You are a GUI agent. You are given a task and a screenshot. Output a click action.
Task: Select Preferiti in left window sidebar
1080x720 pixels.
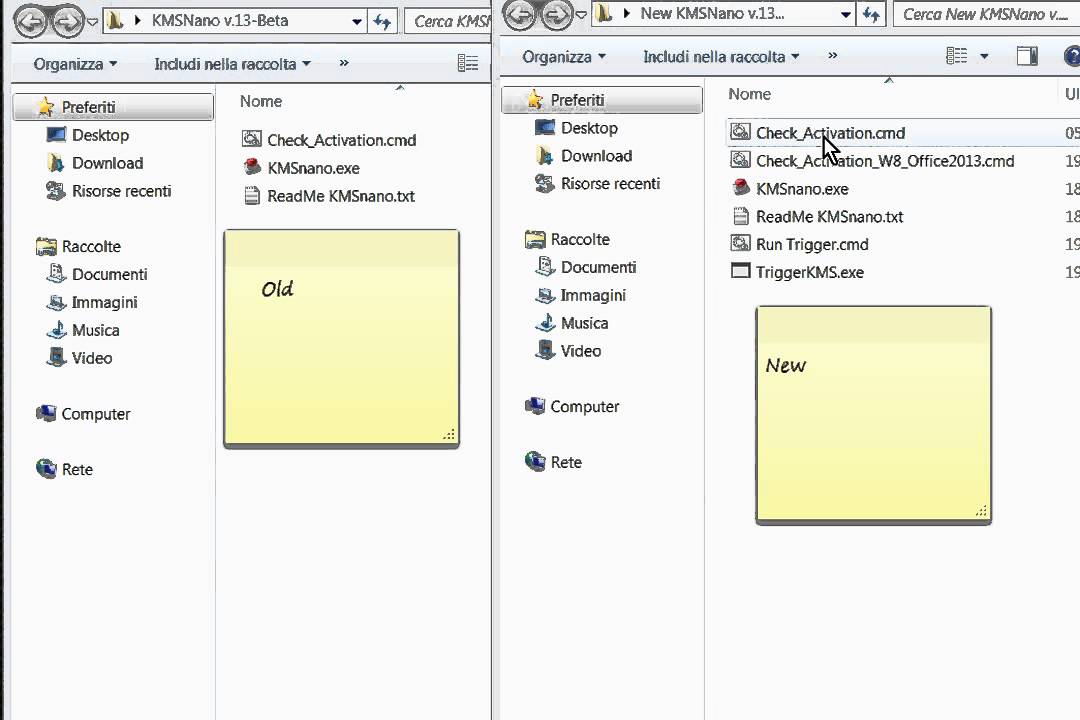[113, 107]
